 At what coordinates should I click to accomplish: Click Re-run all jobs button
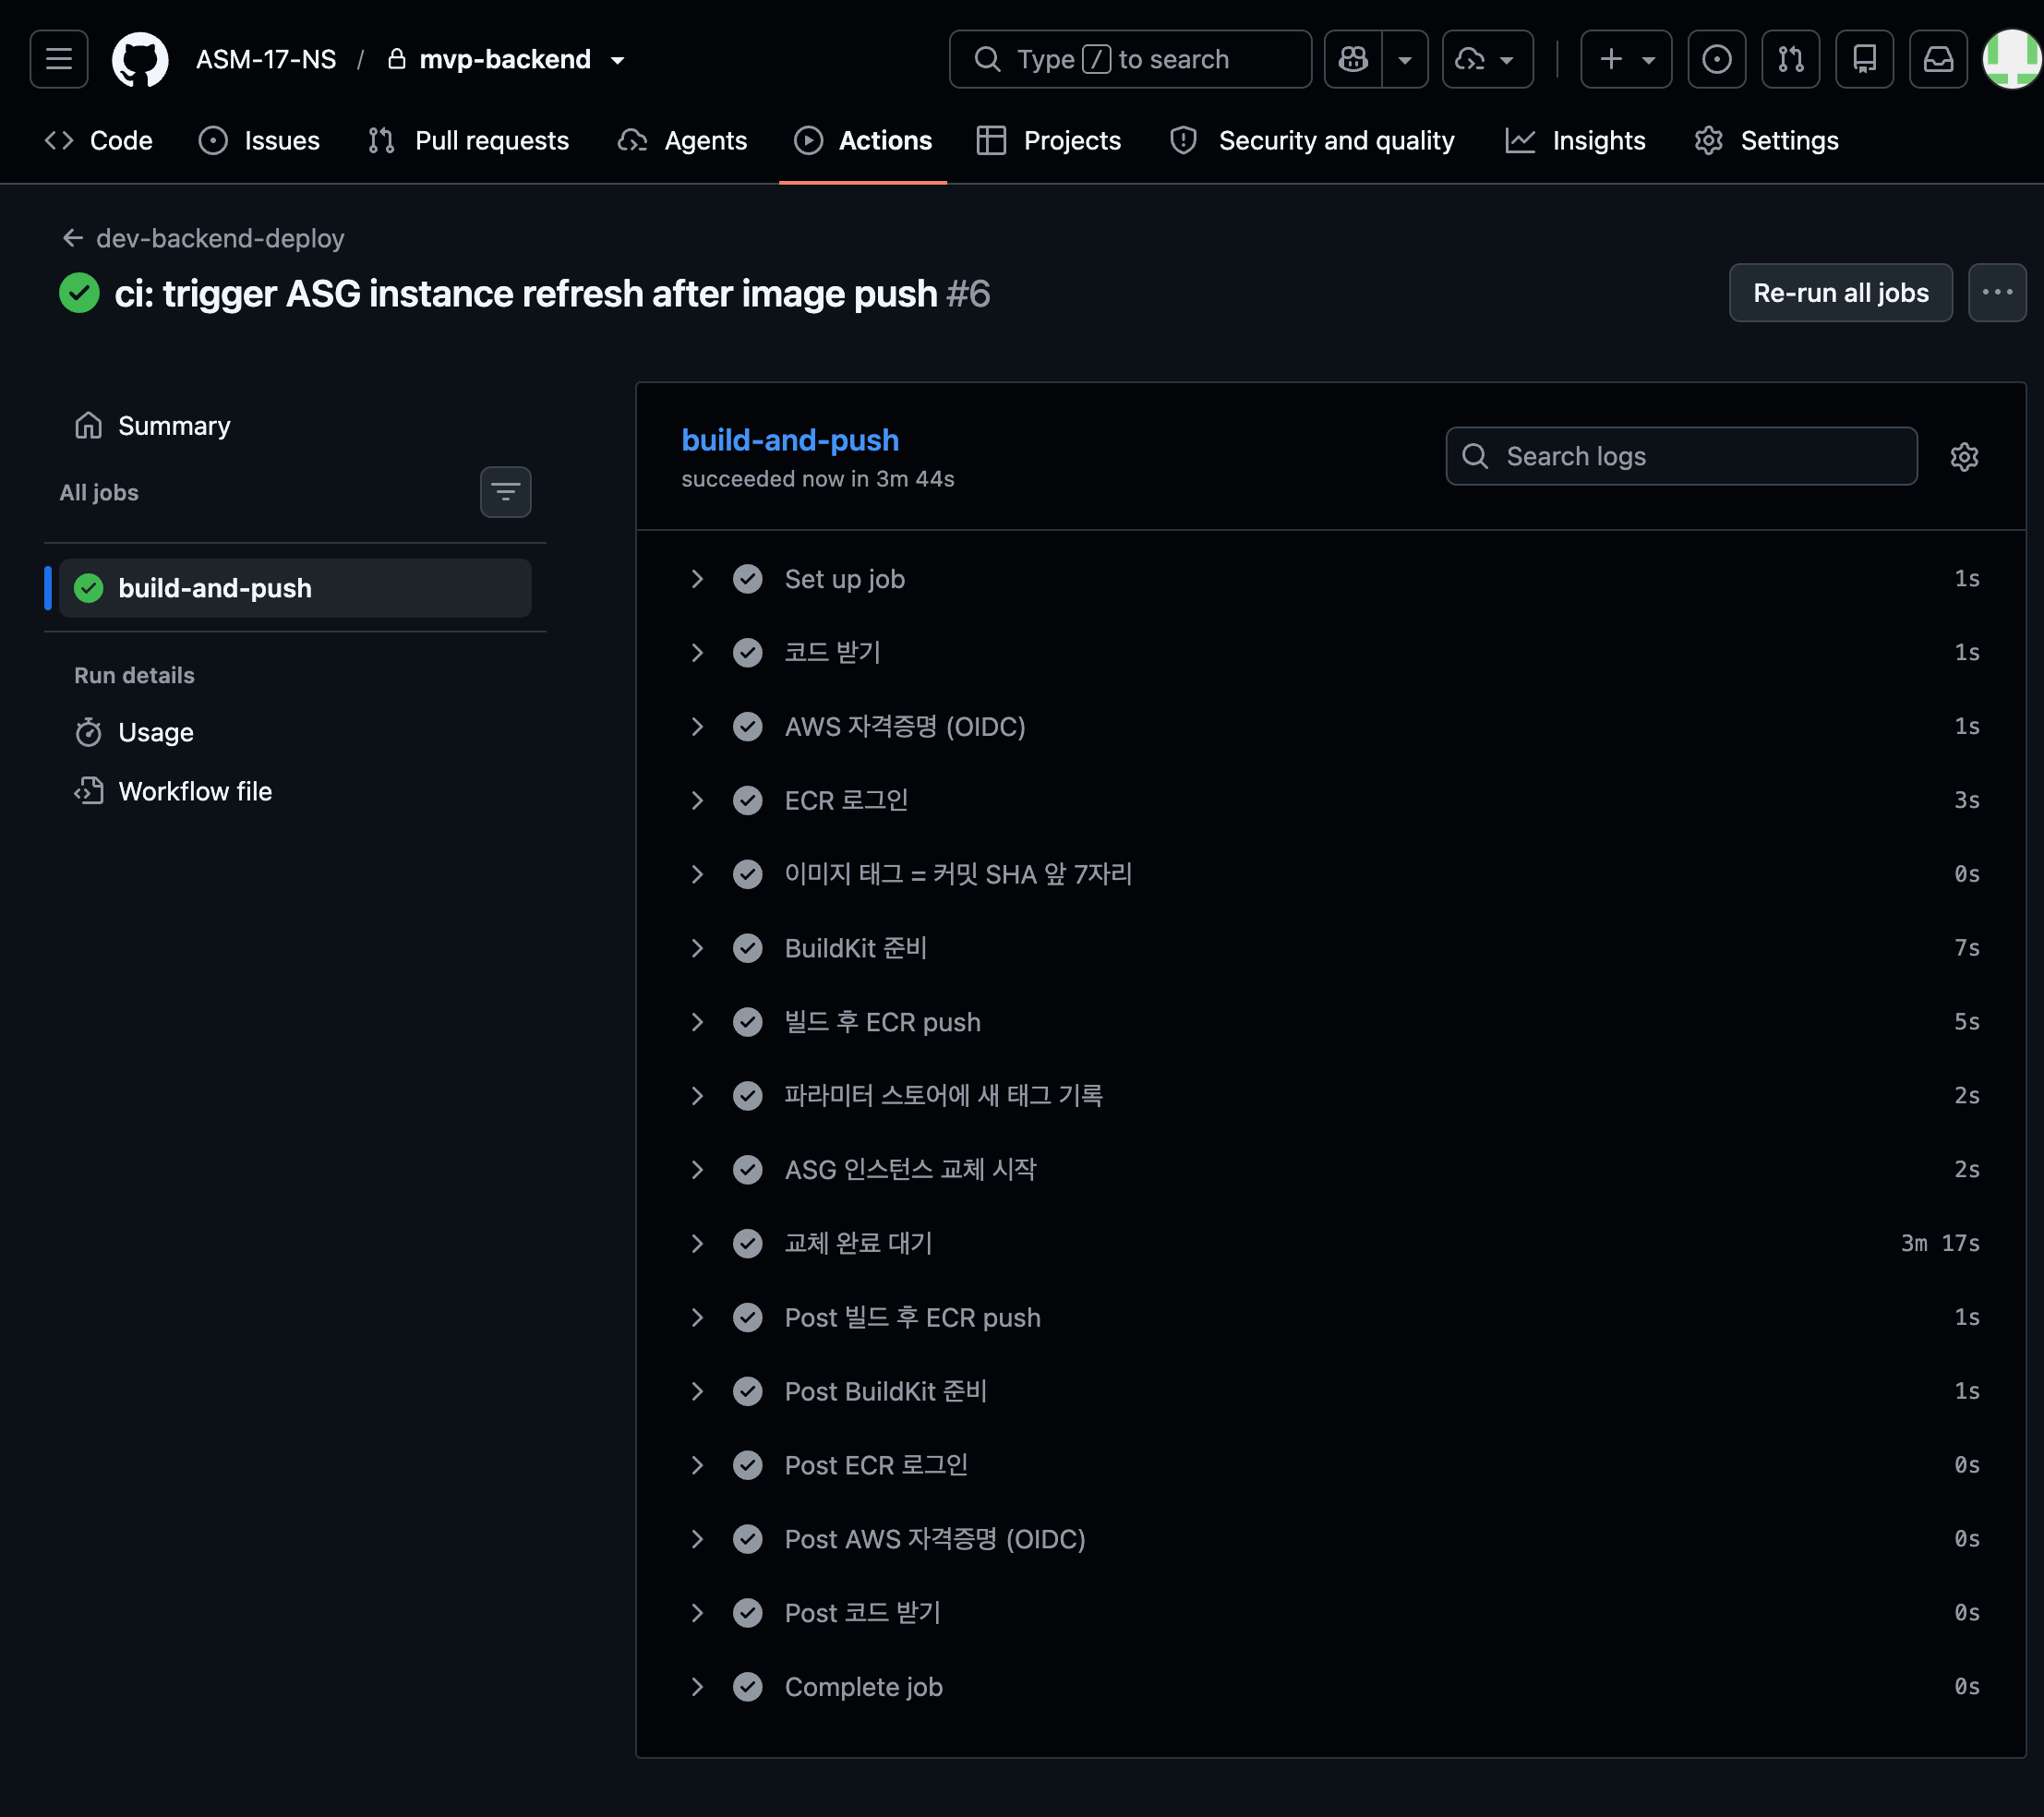pos(1840,293)
